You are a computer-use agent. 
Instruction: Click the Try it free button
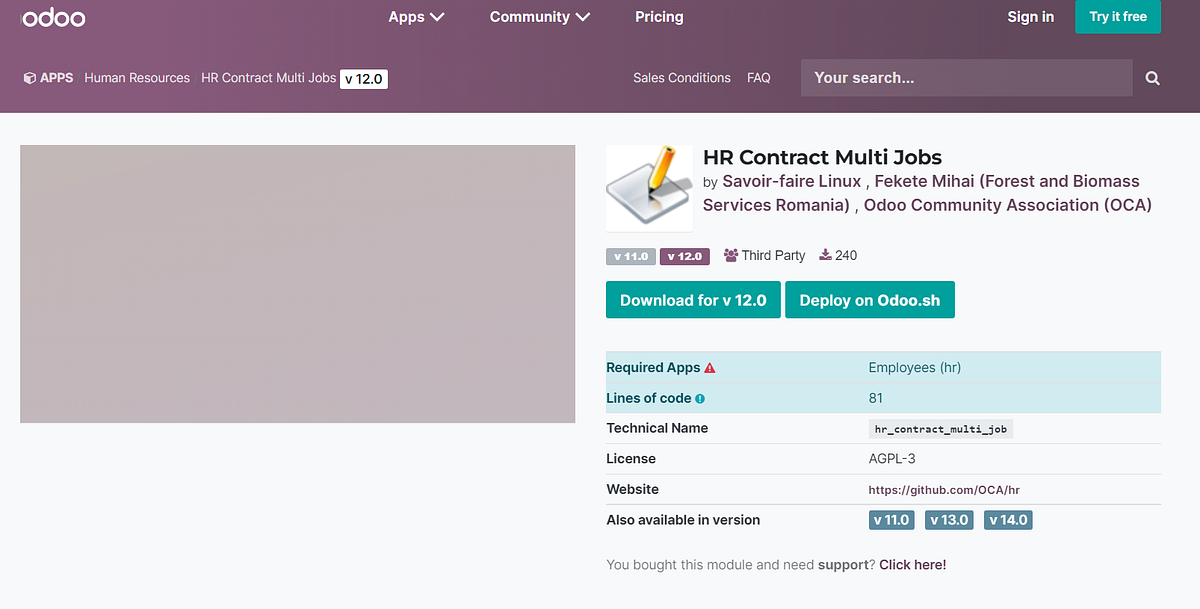1117,16
